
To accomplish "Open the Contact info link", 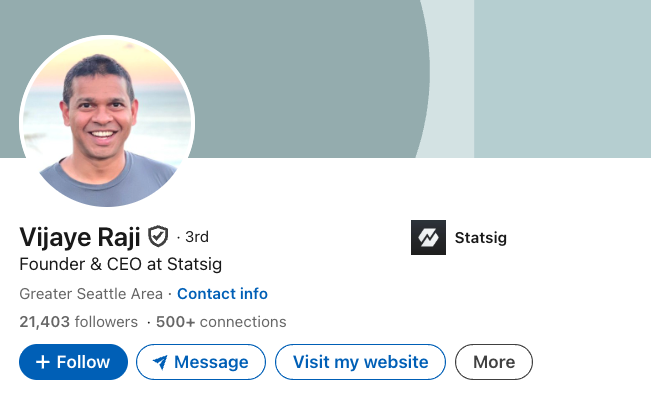I will pos(222,294).
